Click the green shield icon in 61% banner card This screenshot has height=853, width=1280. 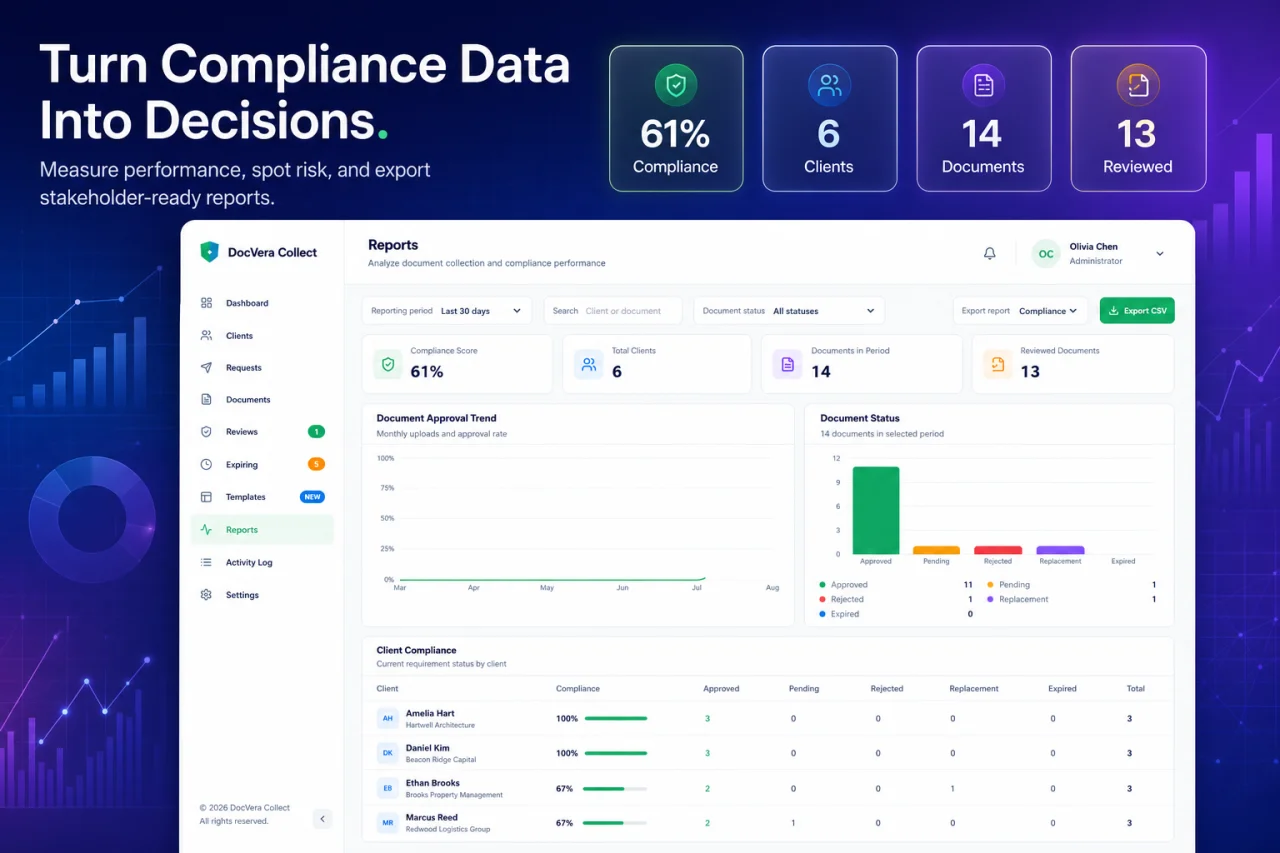click(676, 85)
